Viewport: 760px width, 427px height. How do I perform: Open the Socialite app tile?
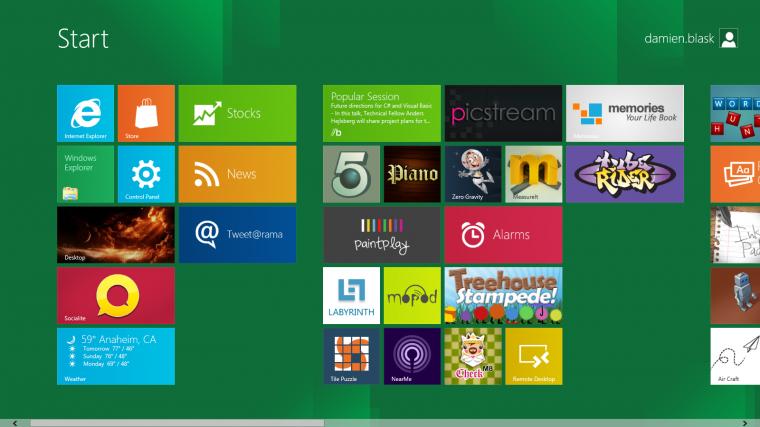click(x=116, y=296)
